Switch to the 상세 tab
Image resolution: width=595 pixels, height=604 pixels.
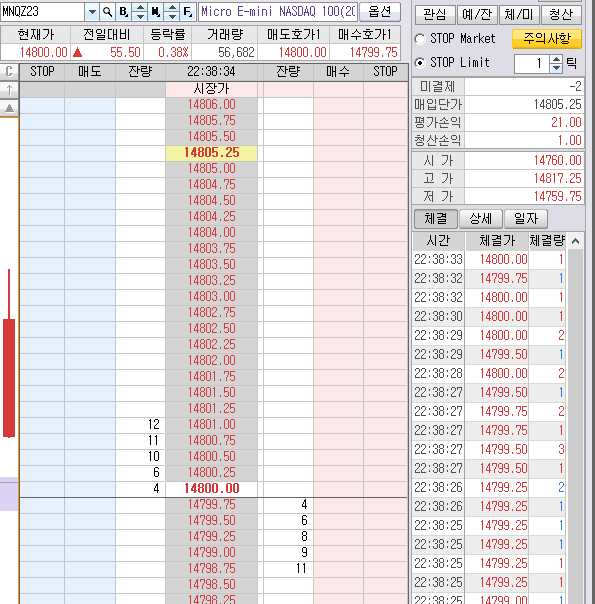click(481, 219)
